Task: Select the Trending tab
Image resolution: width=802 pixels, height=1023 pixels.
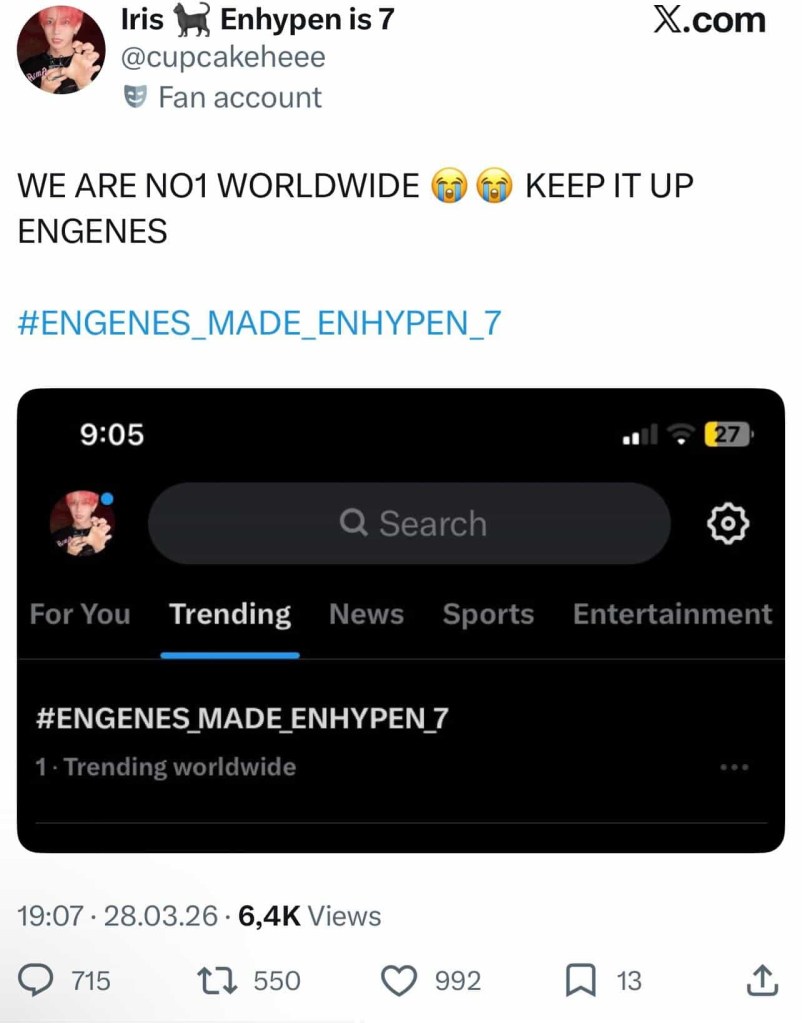Action: [x=230, y=614]
